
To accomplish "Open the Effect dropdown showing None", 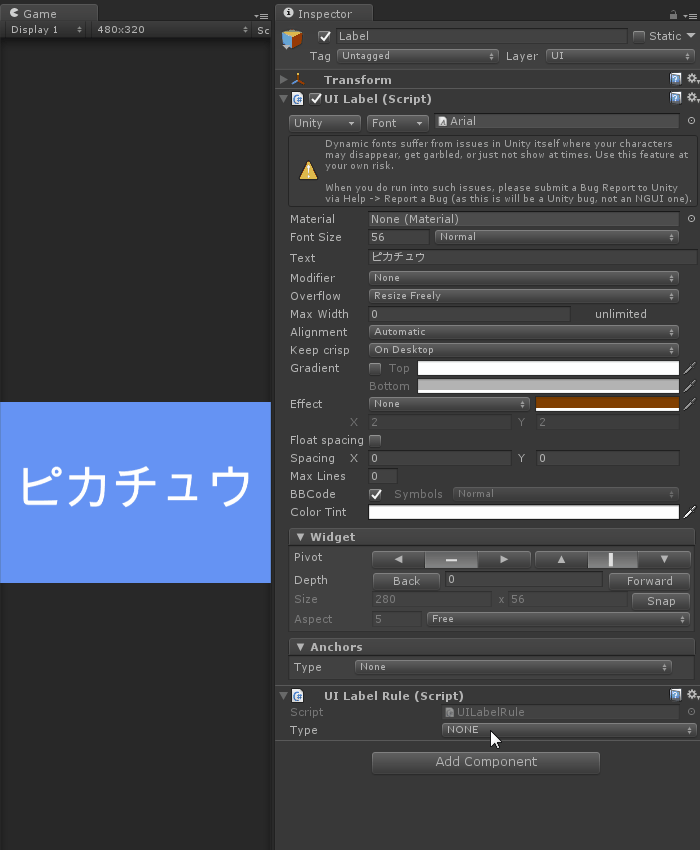I will coord(449,404).
